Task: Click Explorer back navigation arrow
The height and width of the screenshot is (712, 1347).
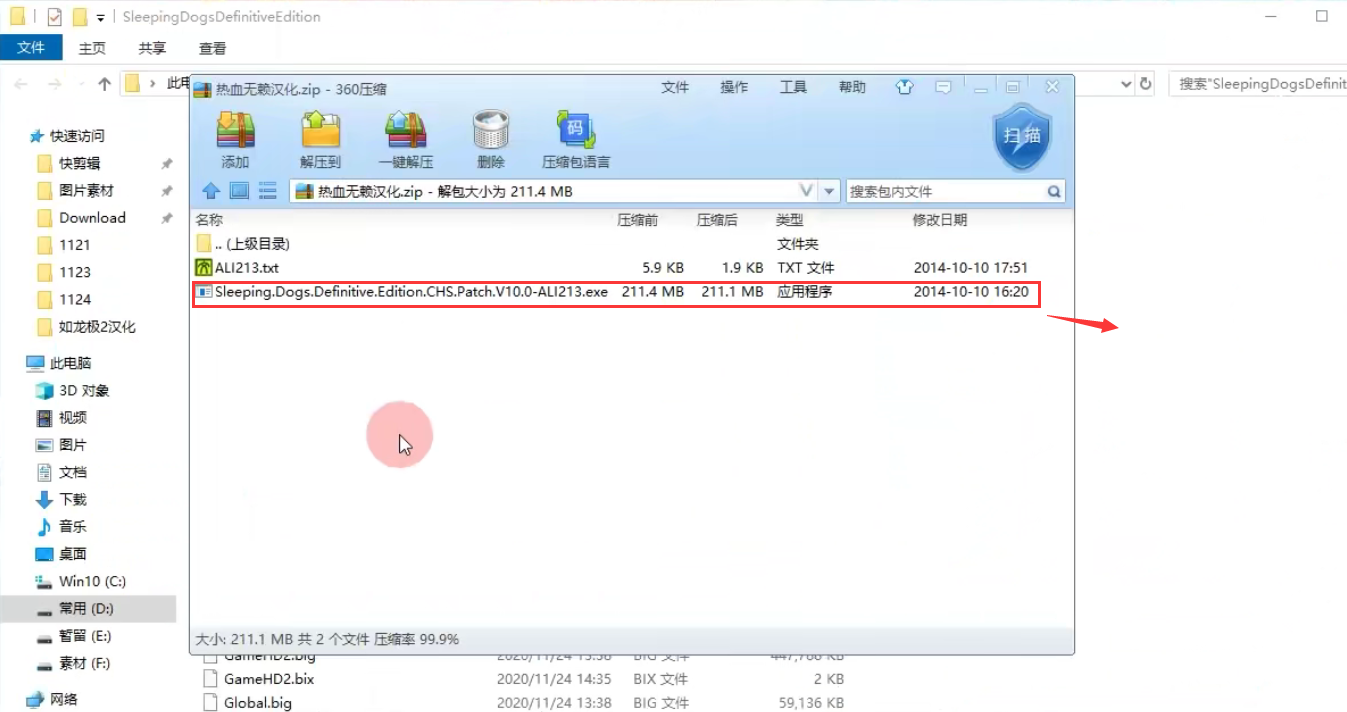Action: [21, 84]
